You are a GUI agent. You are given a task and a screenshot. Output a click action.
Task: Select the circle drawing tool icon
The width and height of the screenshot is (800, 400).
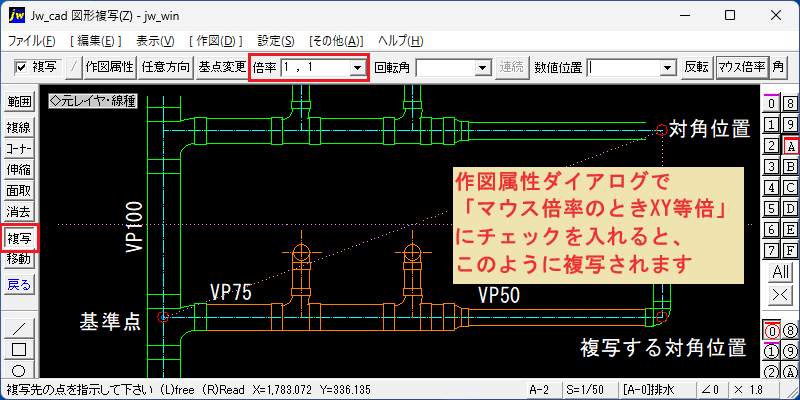click(x=18, y=371)
